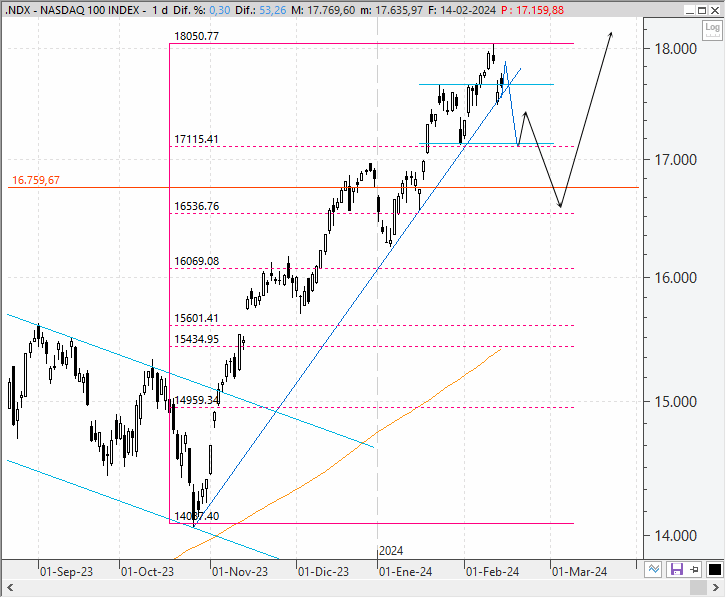Viewport: 726px width, 598px height.
Task: Click the 01-Nov-23 date label
Action: [240, 572]
